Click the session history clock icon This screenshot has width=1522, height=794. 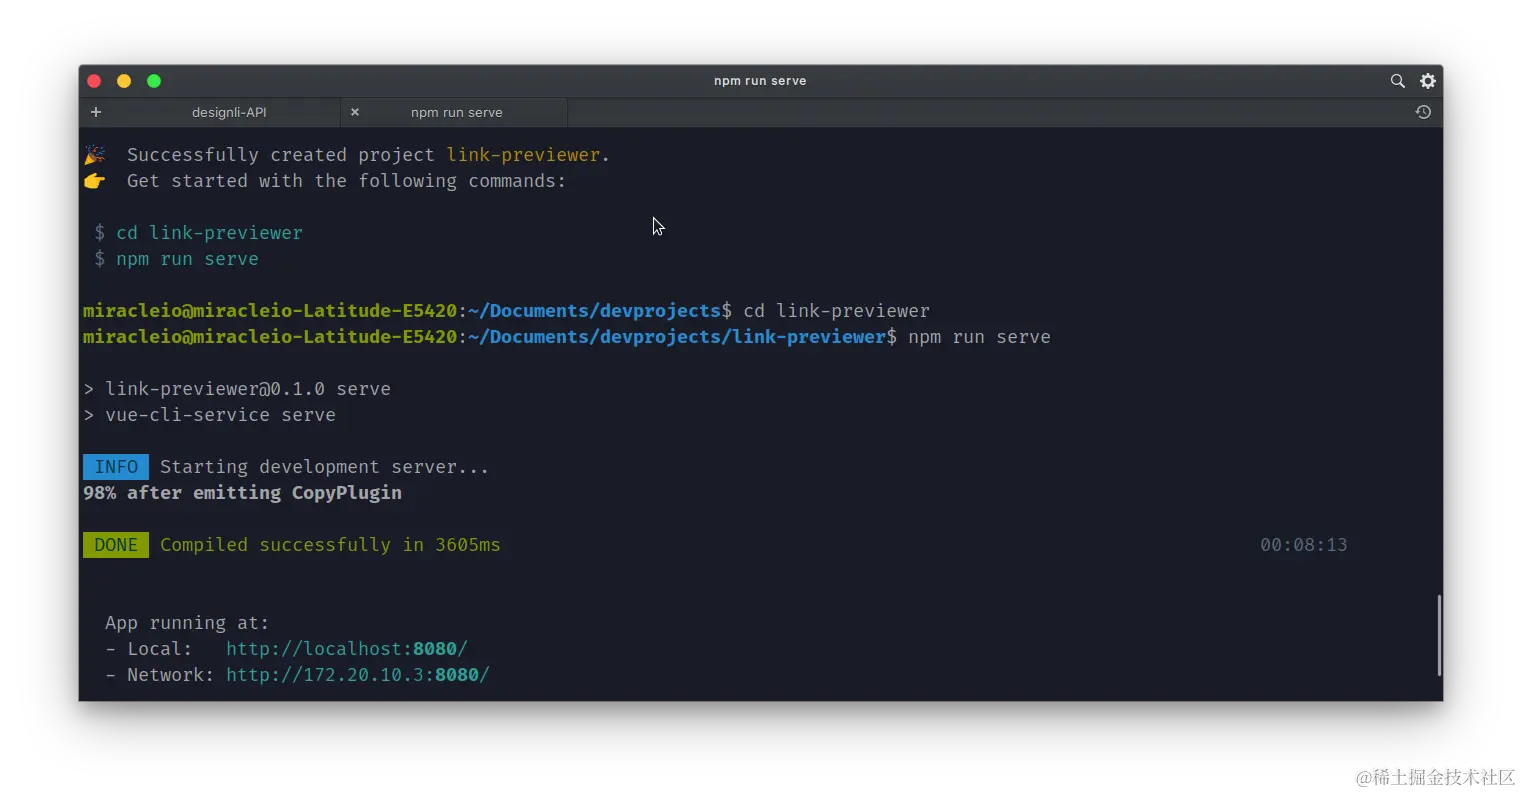click(x=1423, y=112)
